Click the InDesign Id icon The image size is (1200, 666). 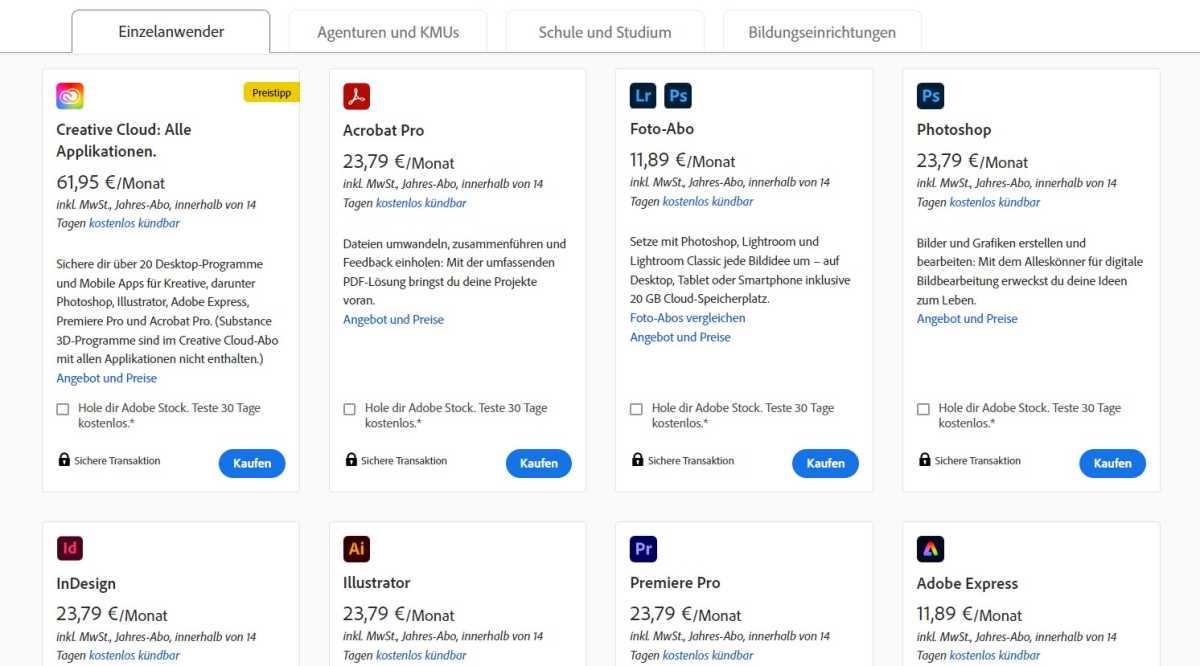[70, 548]
